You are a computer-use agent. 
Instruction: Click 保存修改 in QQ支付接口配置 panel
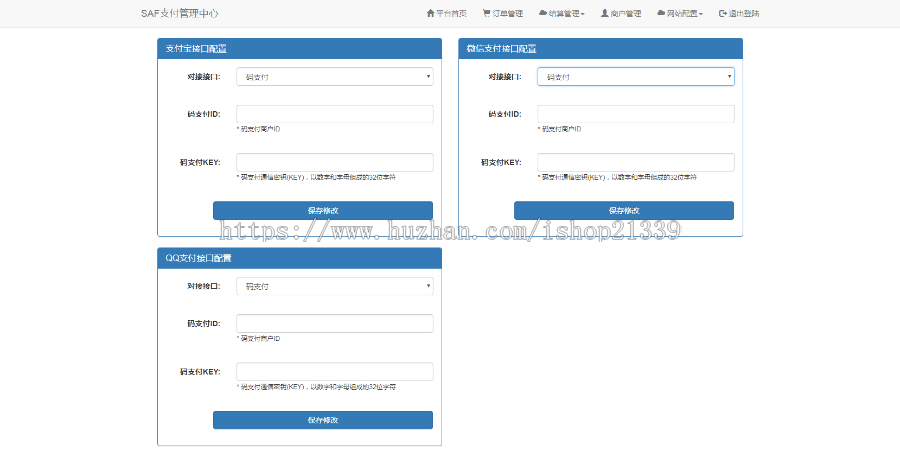click(323, 420)
